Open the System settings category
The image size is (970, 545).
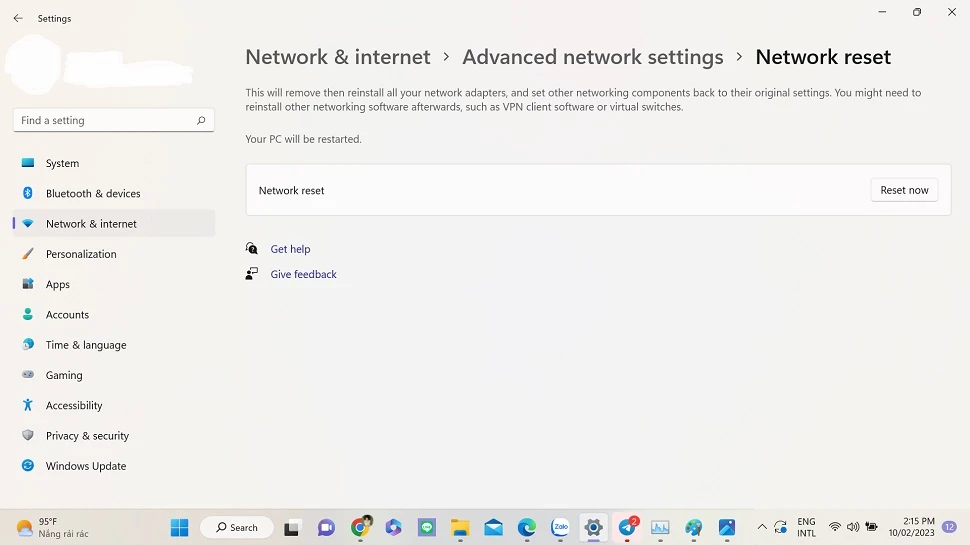[62, 163]
